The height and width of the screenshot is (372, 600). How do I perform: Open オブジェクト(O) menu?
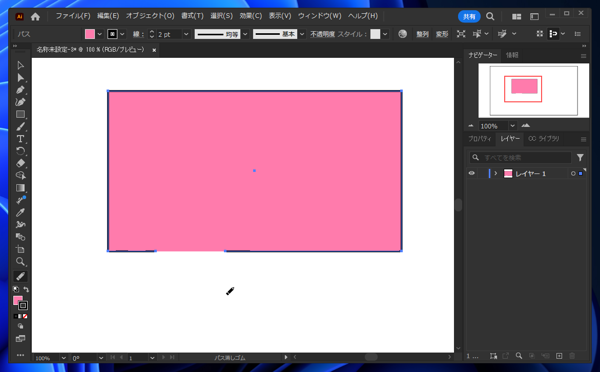tap(150, 16)
